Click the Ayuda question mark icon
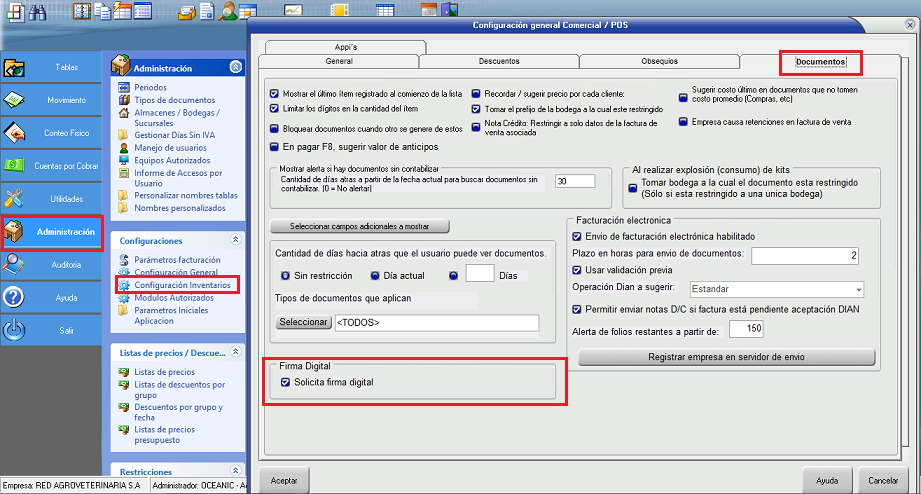 pyautogui.click(x=16, y=298)
